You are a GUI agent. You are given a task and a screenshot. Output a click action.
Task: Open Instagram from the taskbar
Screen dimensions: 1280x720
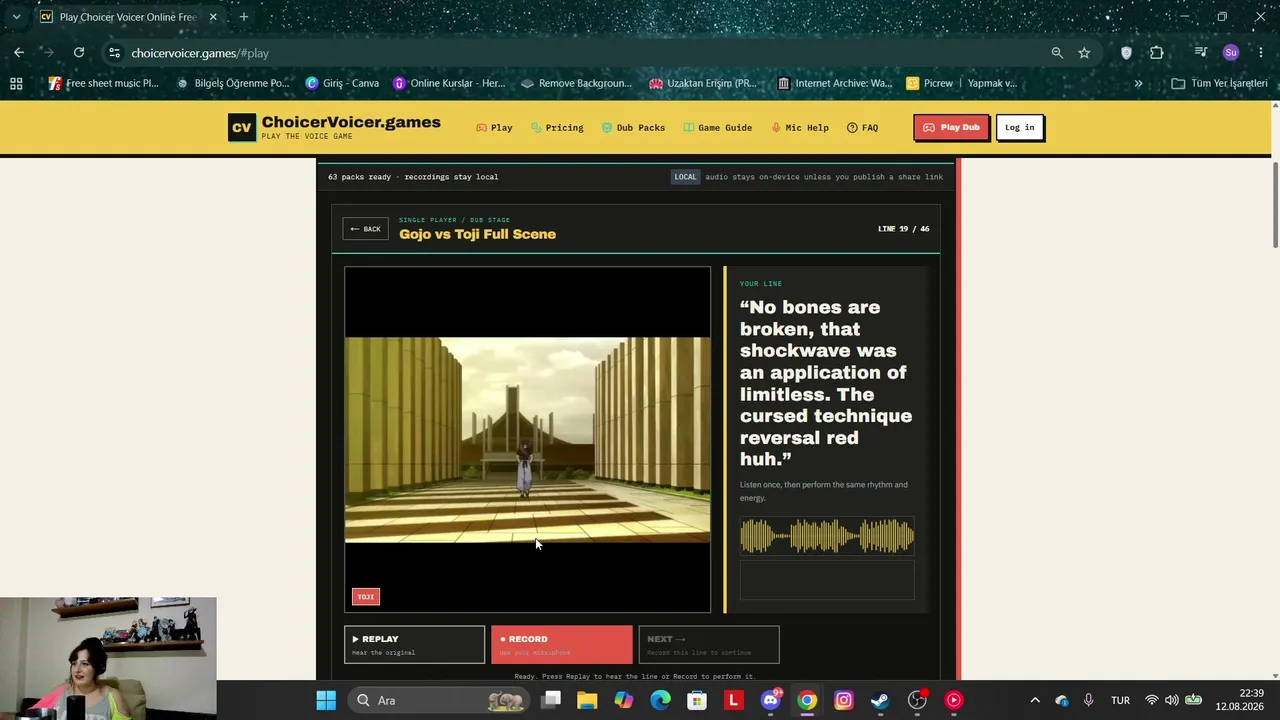[843, 700]
